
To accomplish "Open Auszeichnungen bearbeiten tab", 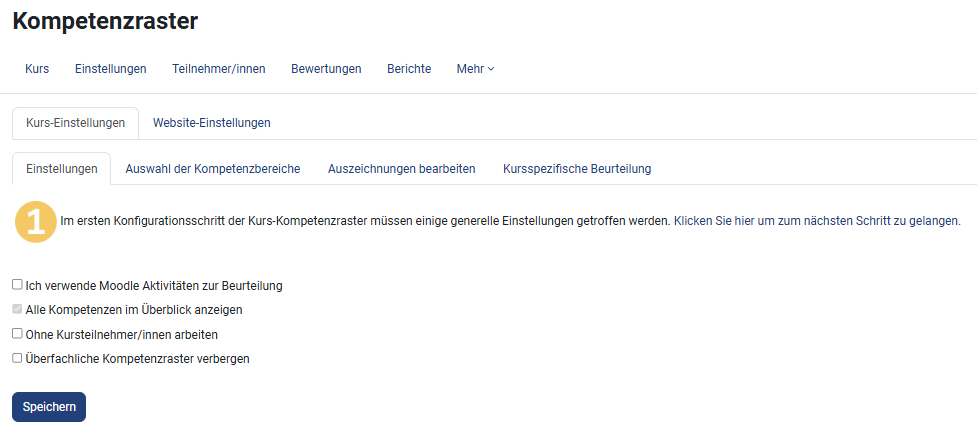I will coord(401,169).
